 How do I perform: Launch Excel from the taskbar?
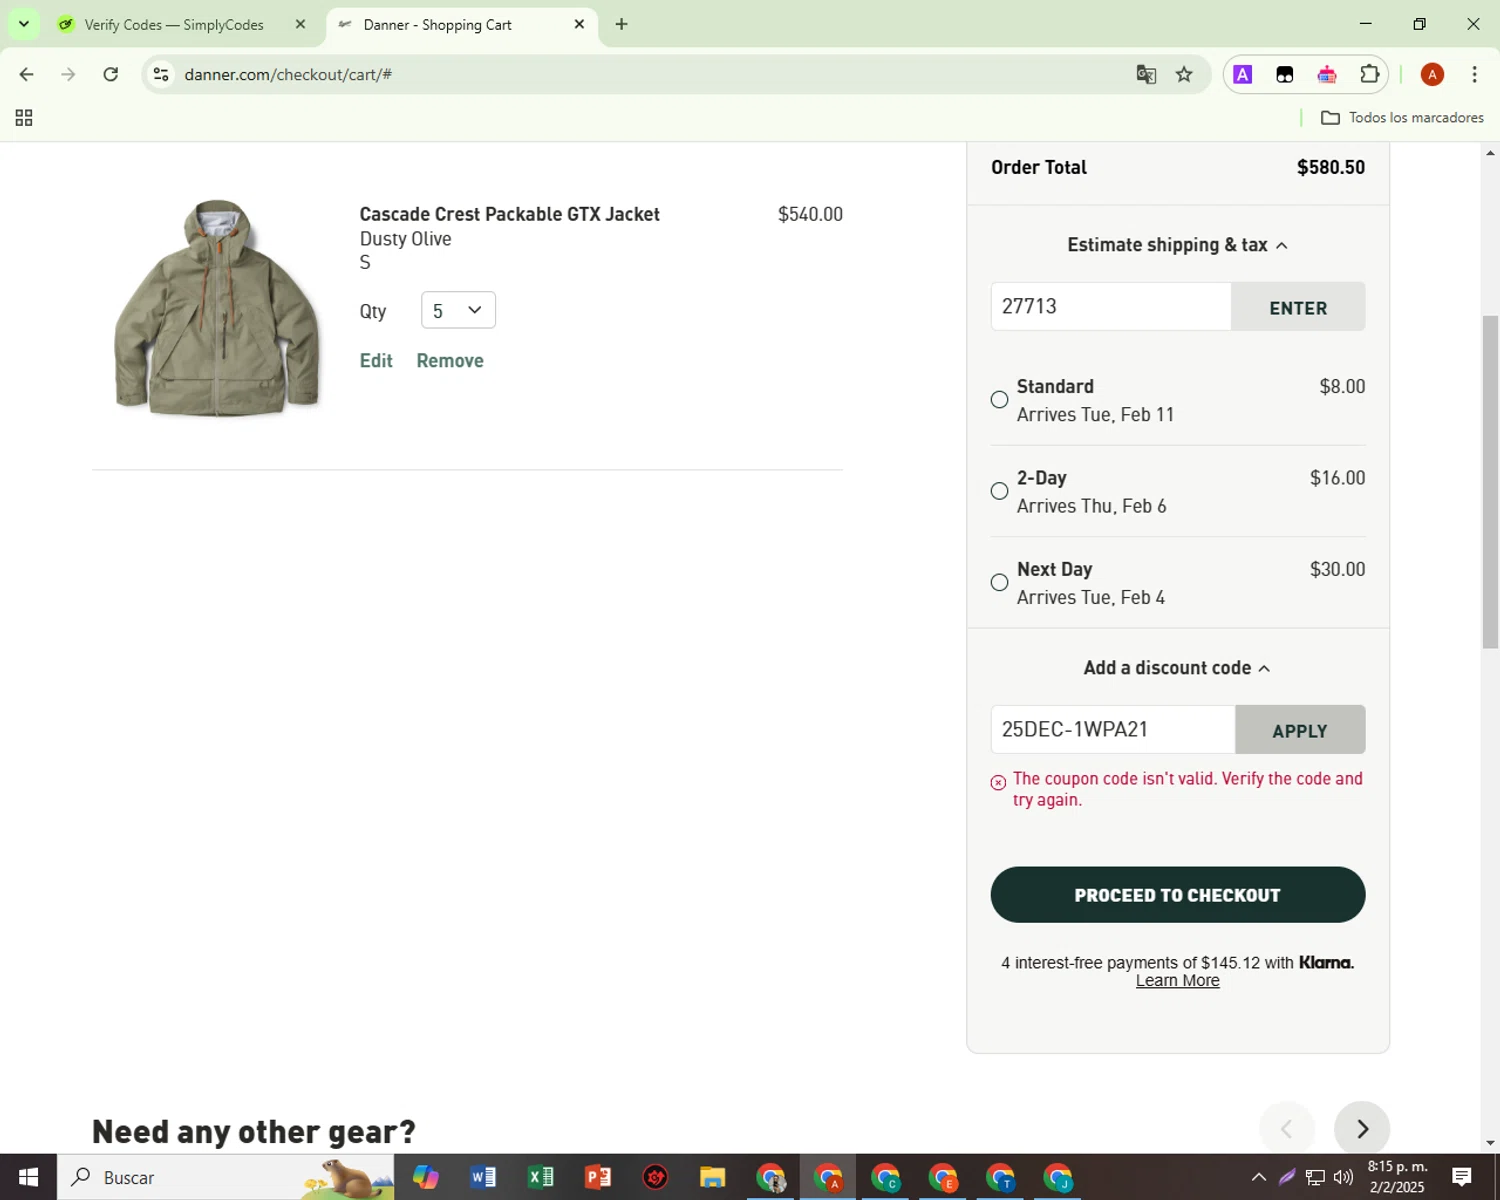pyautogui.click(x=540, y=1177)
